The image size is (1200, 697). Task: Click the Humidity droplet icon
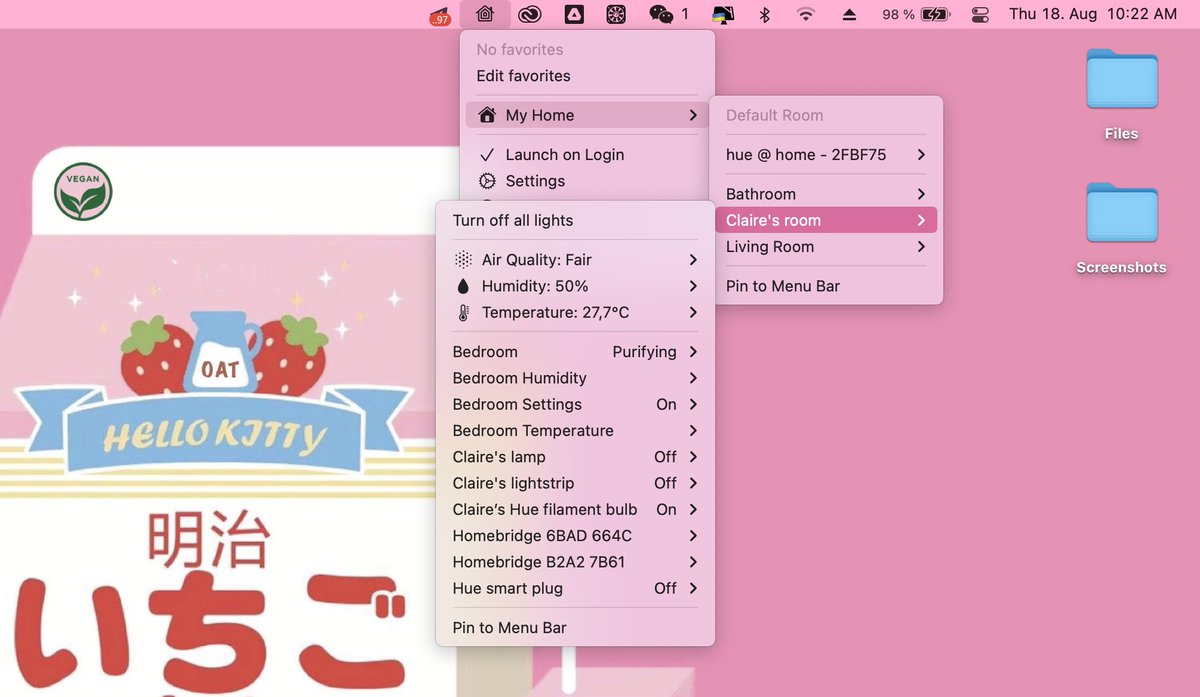pos(463,286)
